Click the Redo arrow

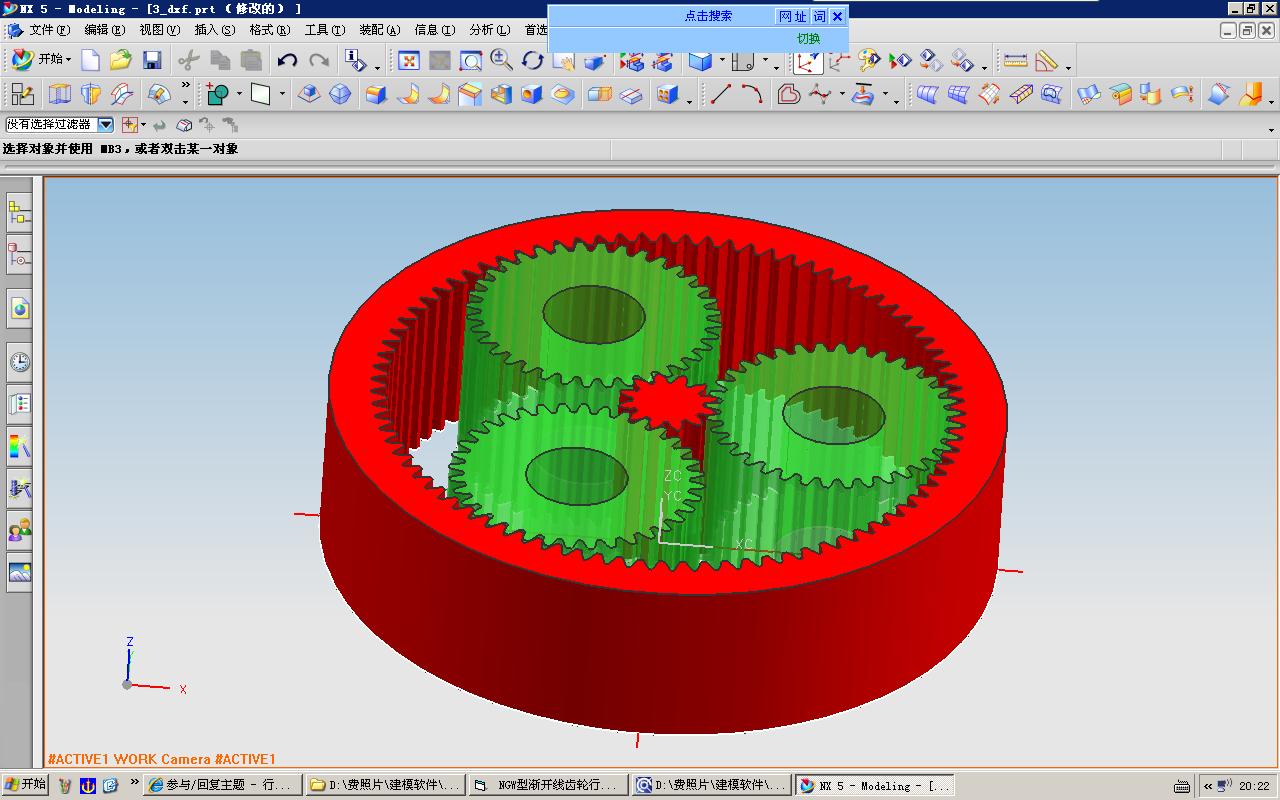click(x=319, y=61)
